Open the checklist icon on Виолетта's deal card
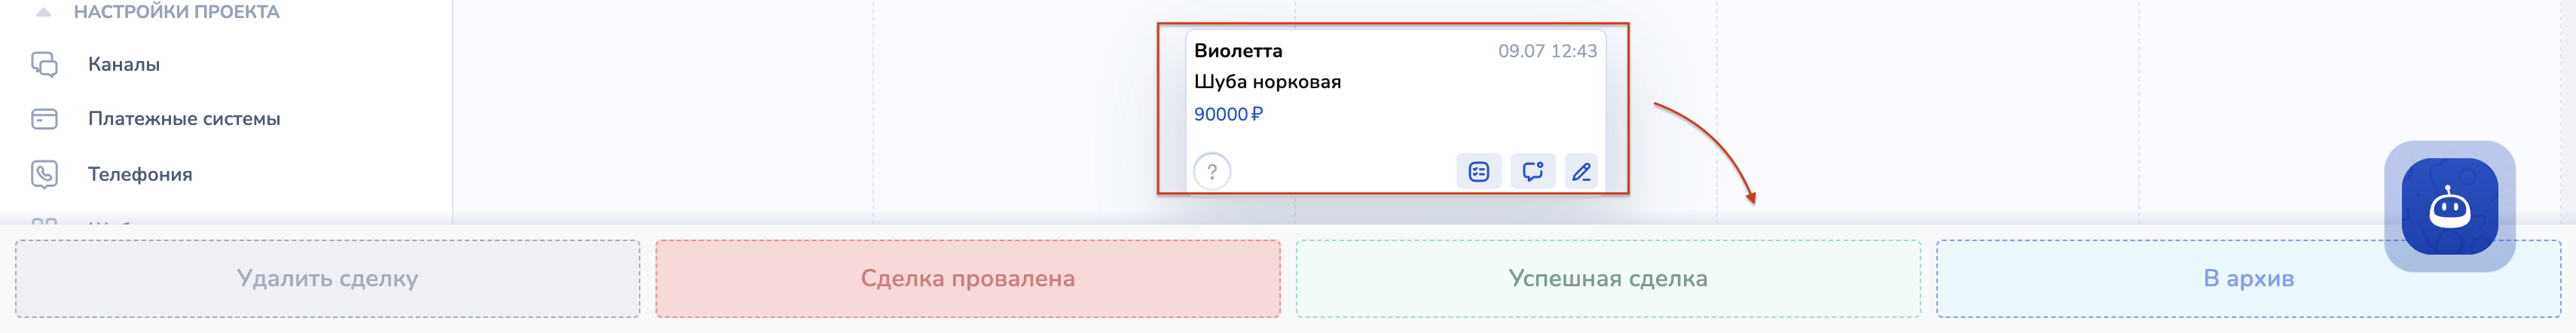This screenshot has height=333, width=2576. (1478, 172)
